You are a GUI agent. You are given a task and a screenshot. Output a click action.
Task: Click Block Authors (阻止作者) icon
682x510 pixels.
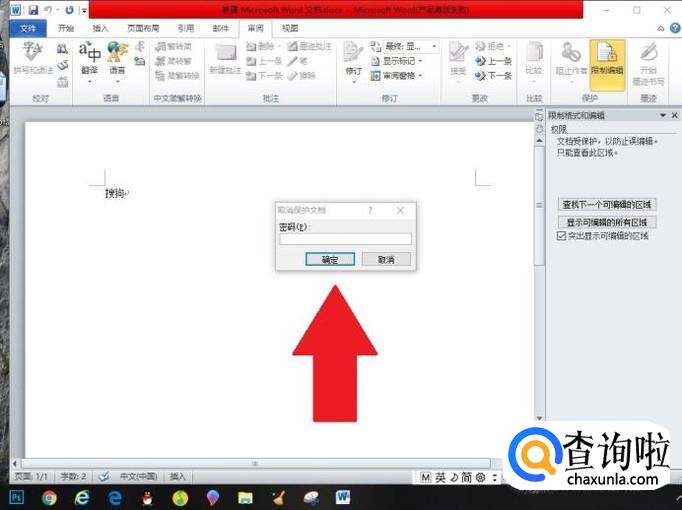[571, 59]
